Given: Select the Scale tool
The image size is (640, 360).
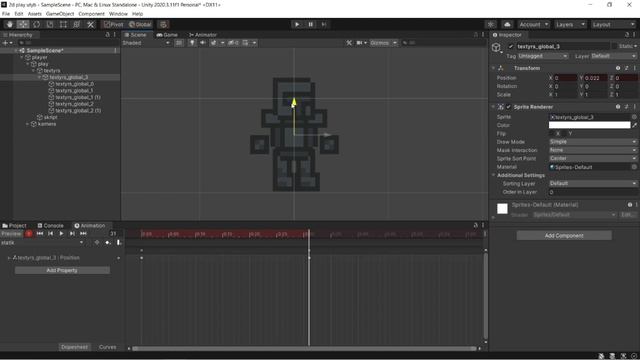Looking at the screenshot, I should [50, 24].
